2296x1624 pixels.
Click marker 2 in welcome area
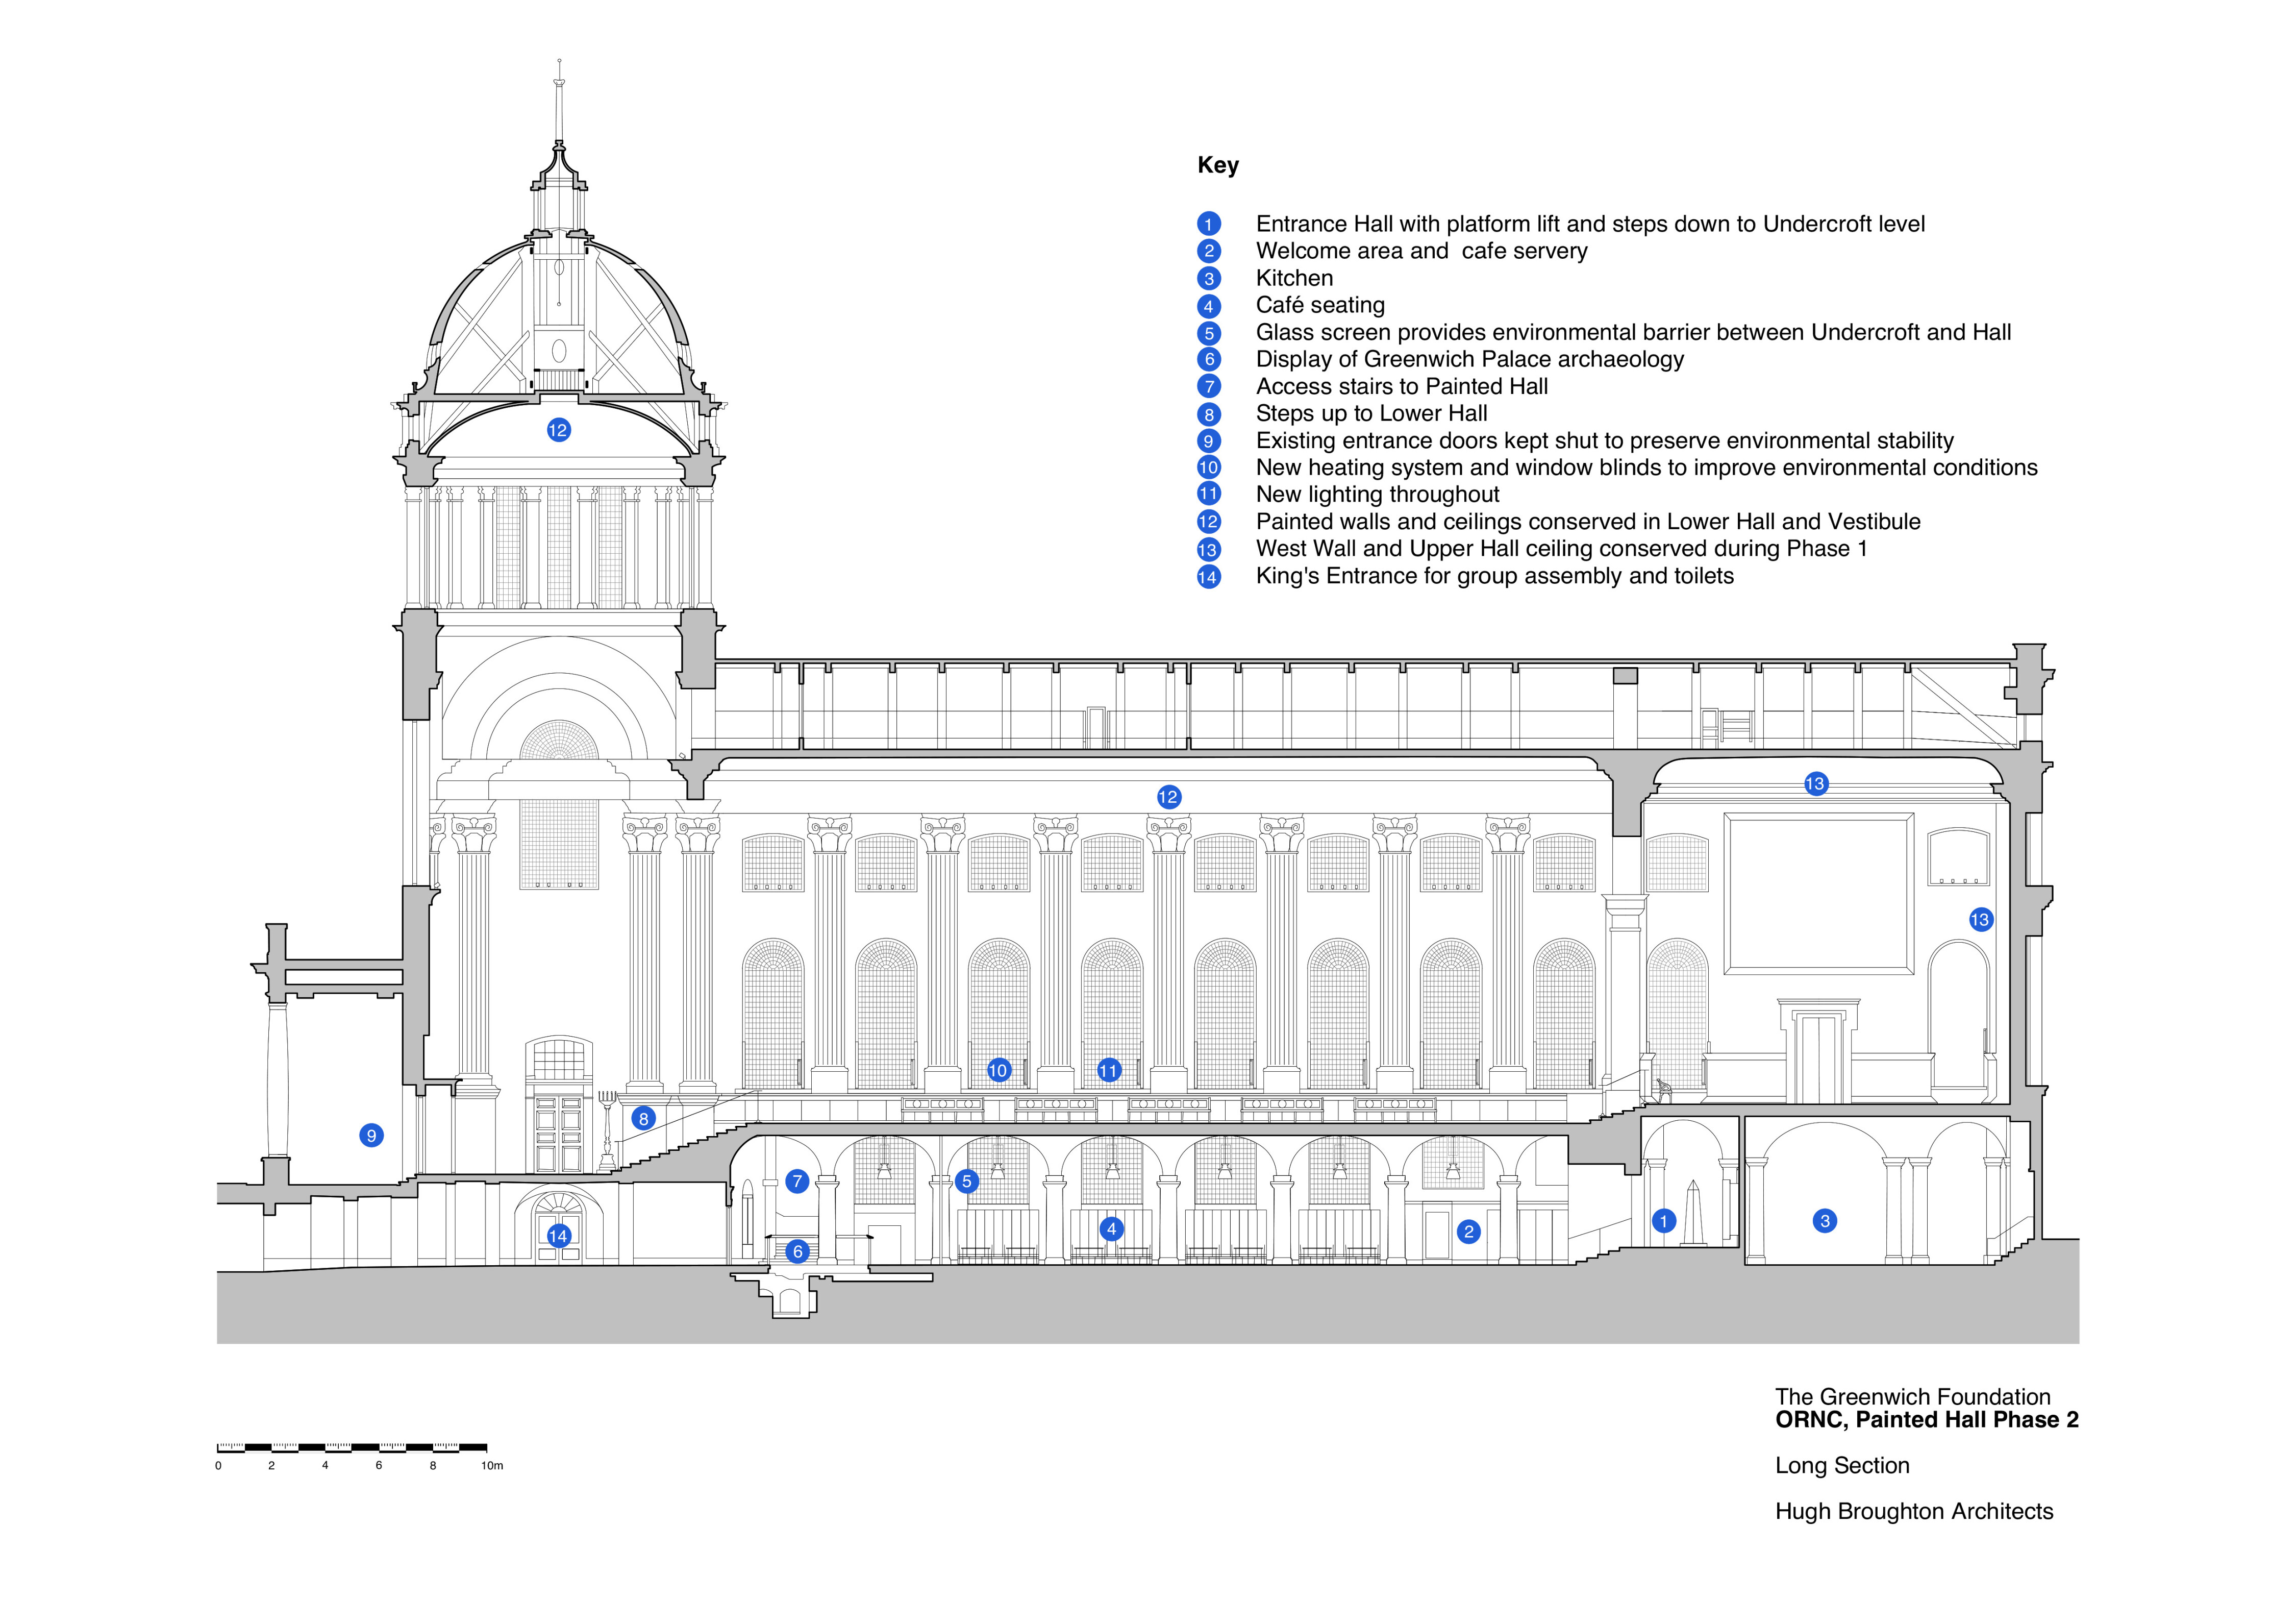tap(1468, 1231)
